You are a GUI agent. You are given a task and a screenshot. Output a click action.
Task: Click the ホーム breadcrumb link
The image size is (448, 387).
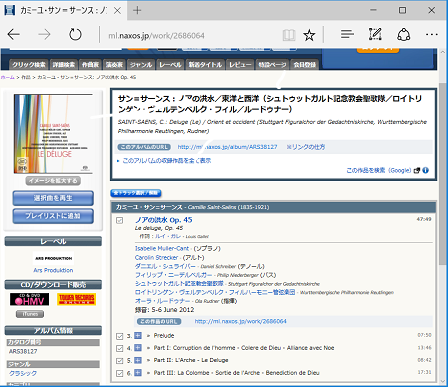point(8,77)
